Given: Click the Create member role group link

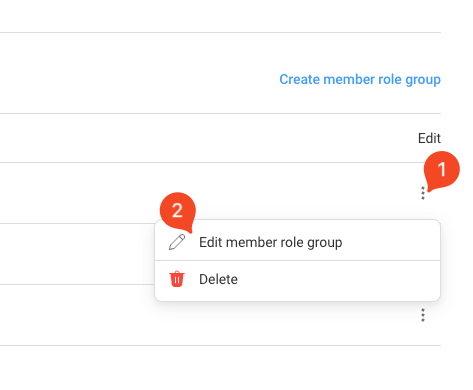Looking at the screenshot, I should coord(360,79).
